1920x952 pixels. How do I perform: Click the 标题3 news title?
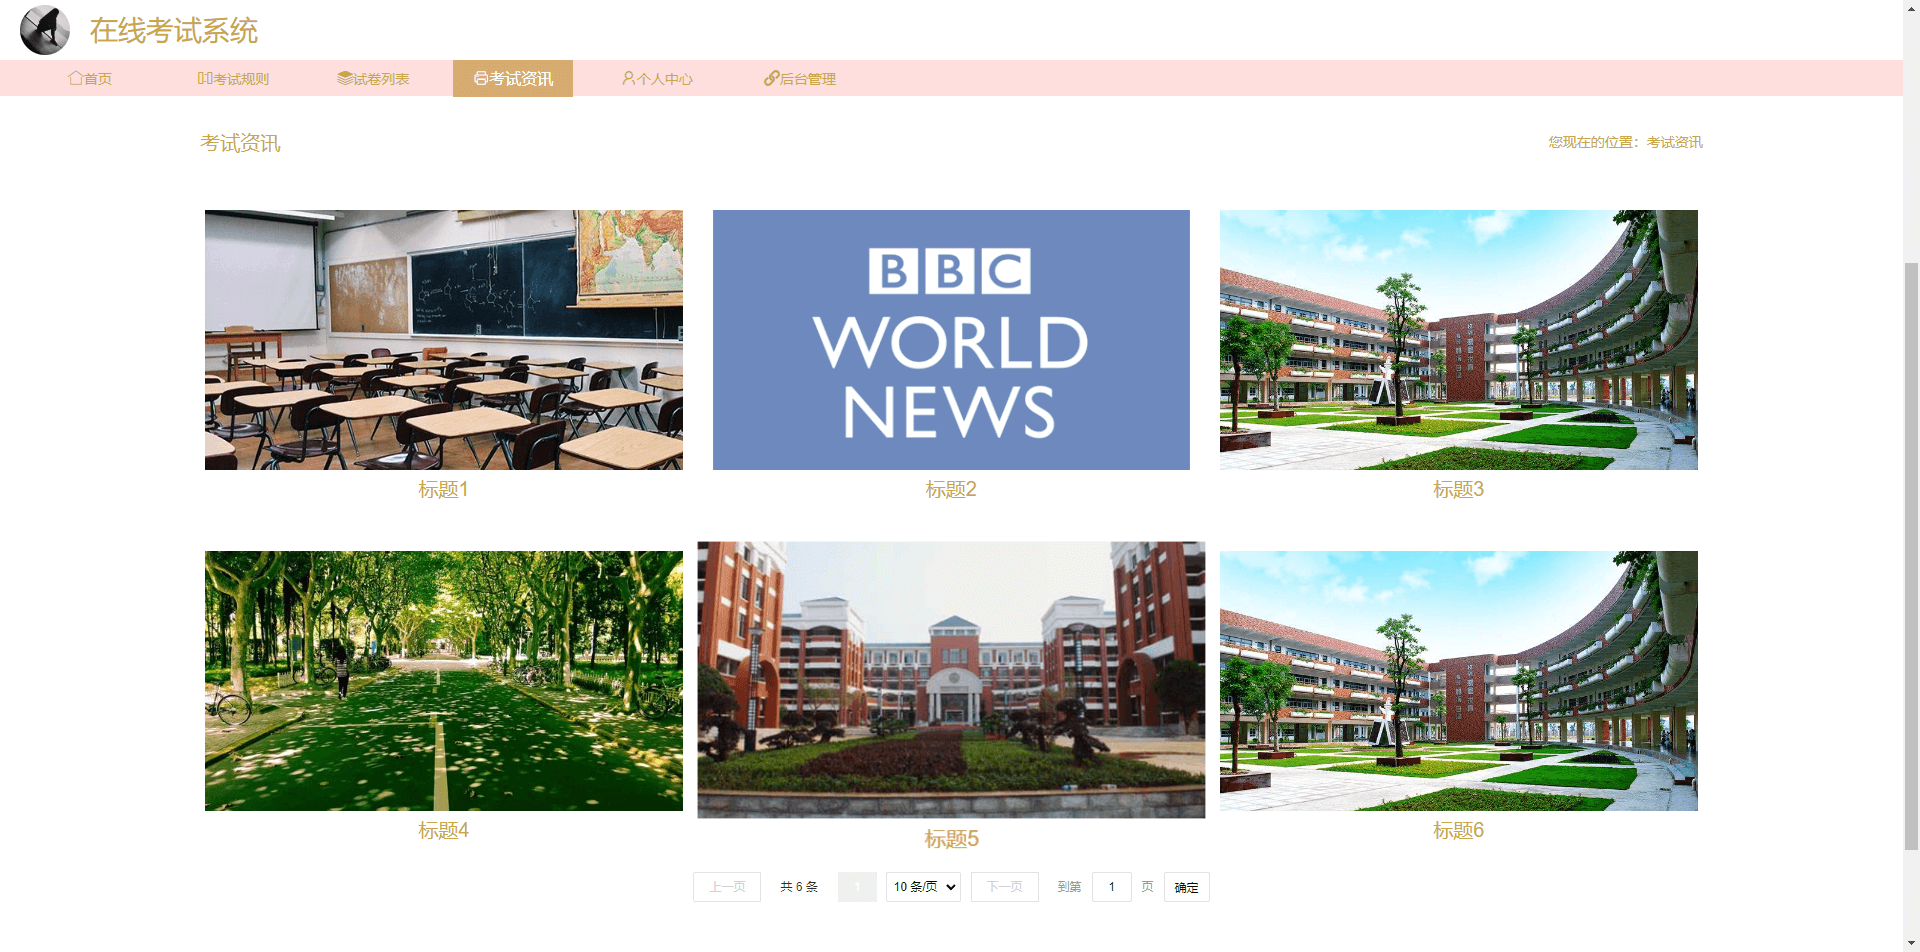point(1458,489)
